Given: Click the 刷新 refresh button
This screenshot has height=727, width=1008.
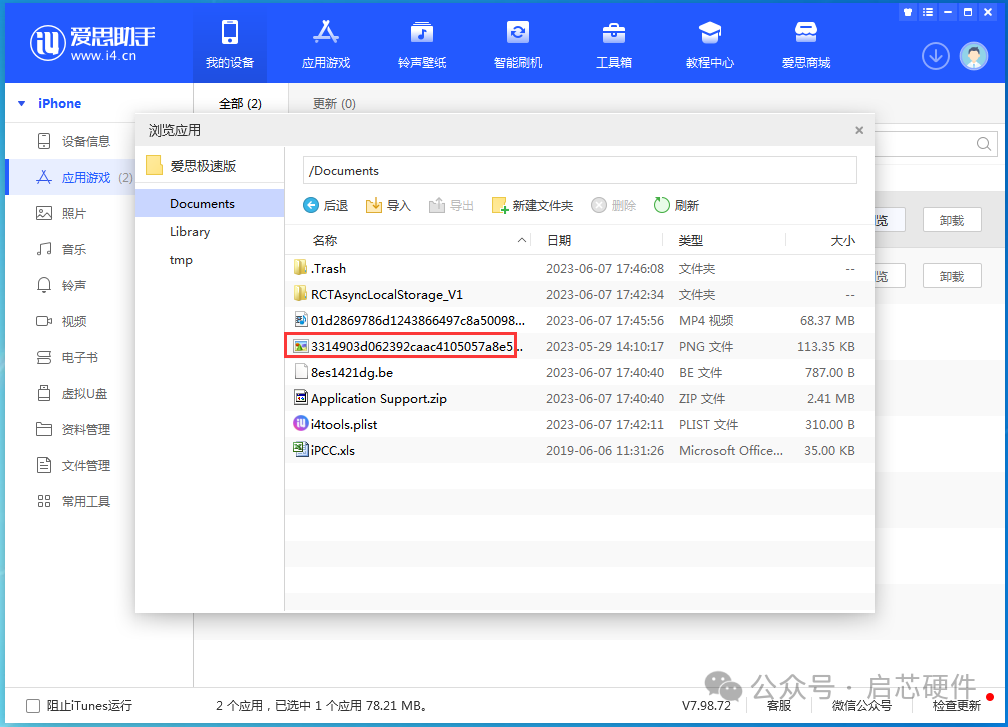Looking at the screenshot, I should [x=676, y=205].
